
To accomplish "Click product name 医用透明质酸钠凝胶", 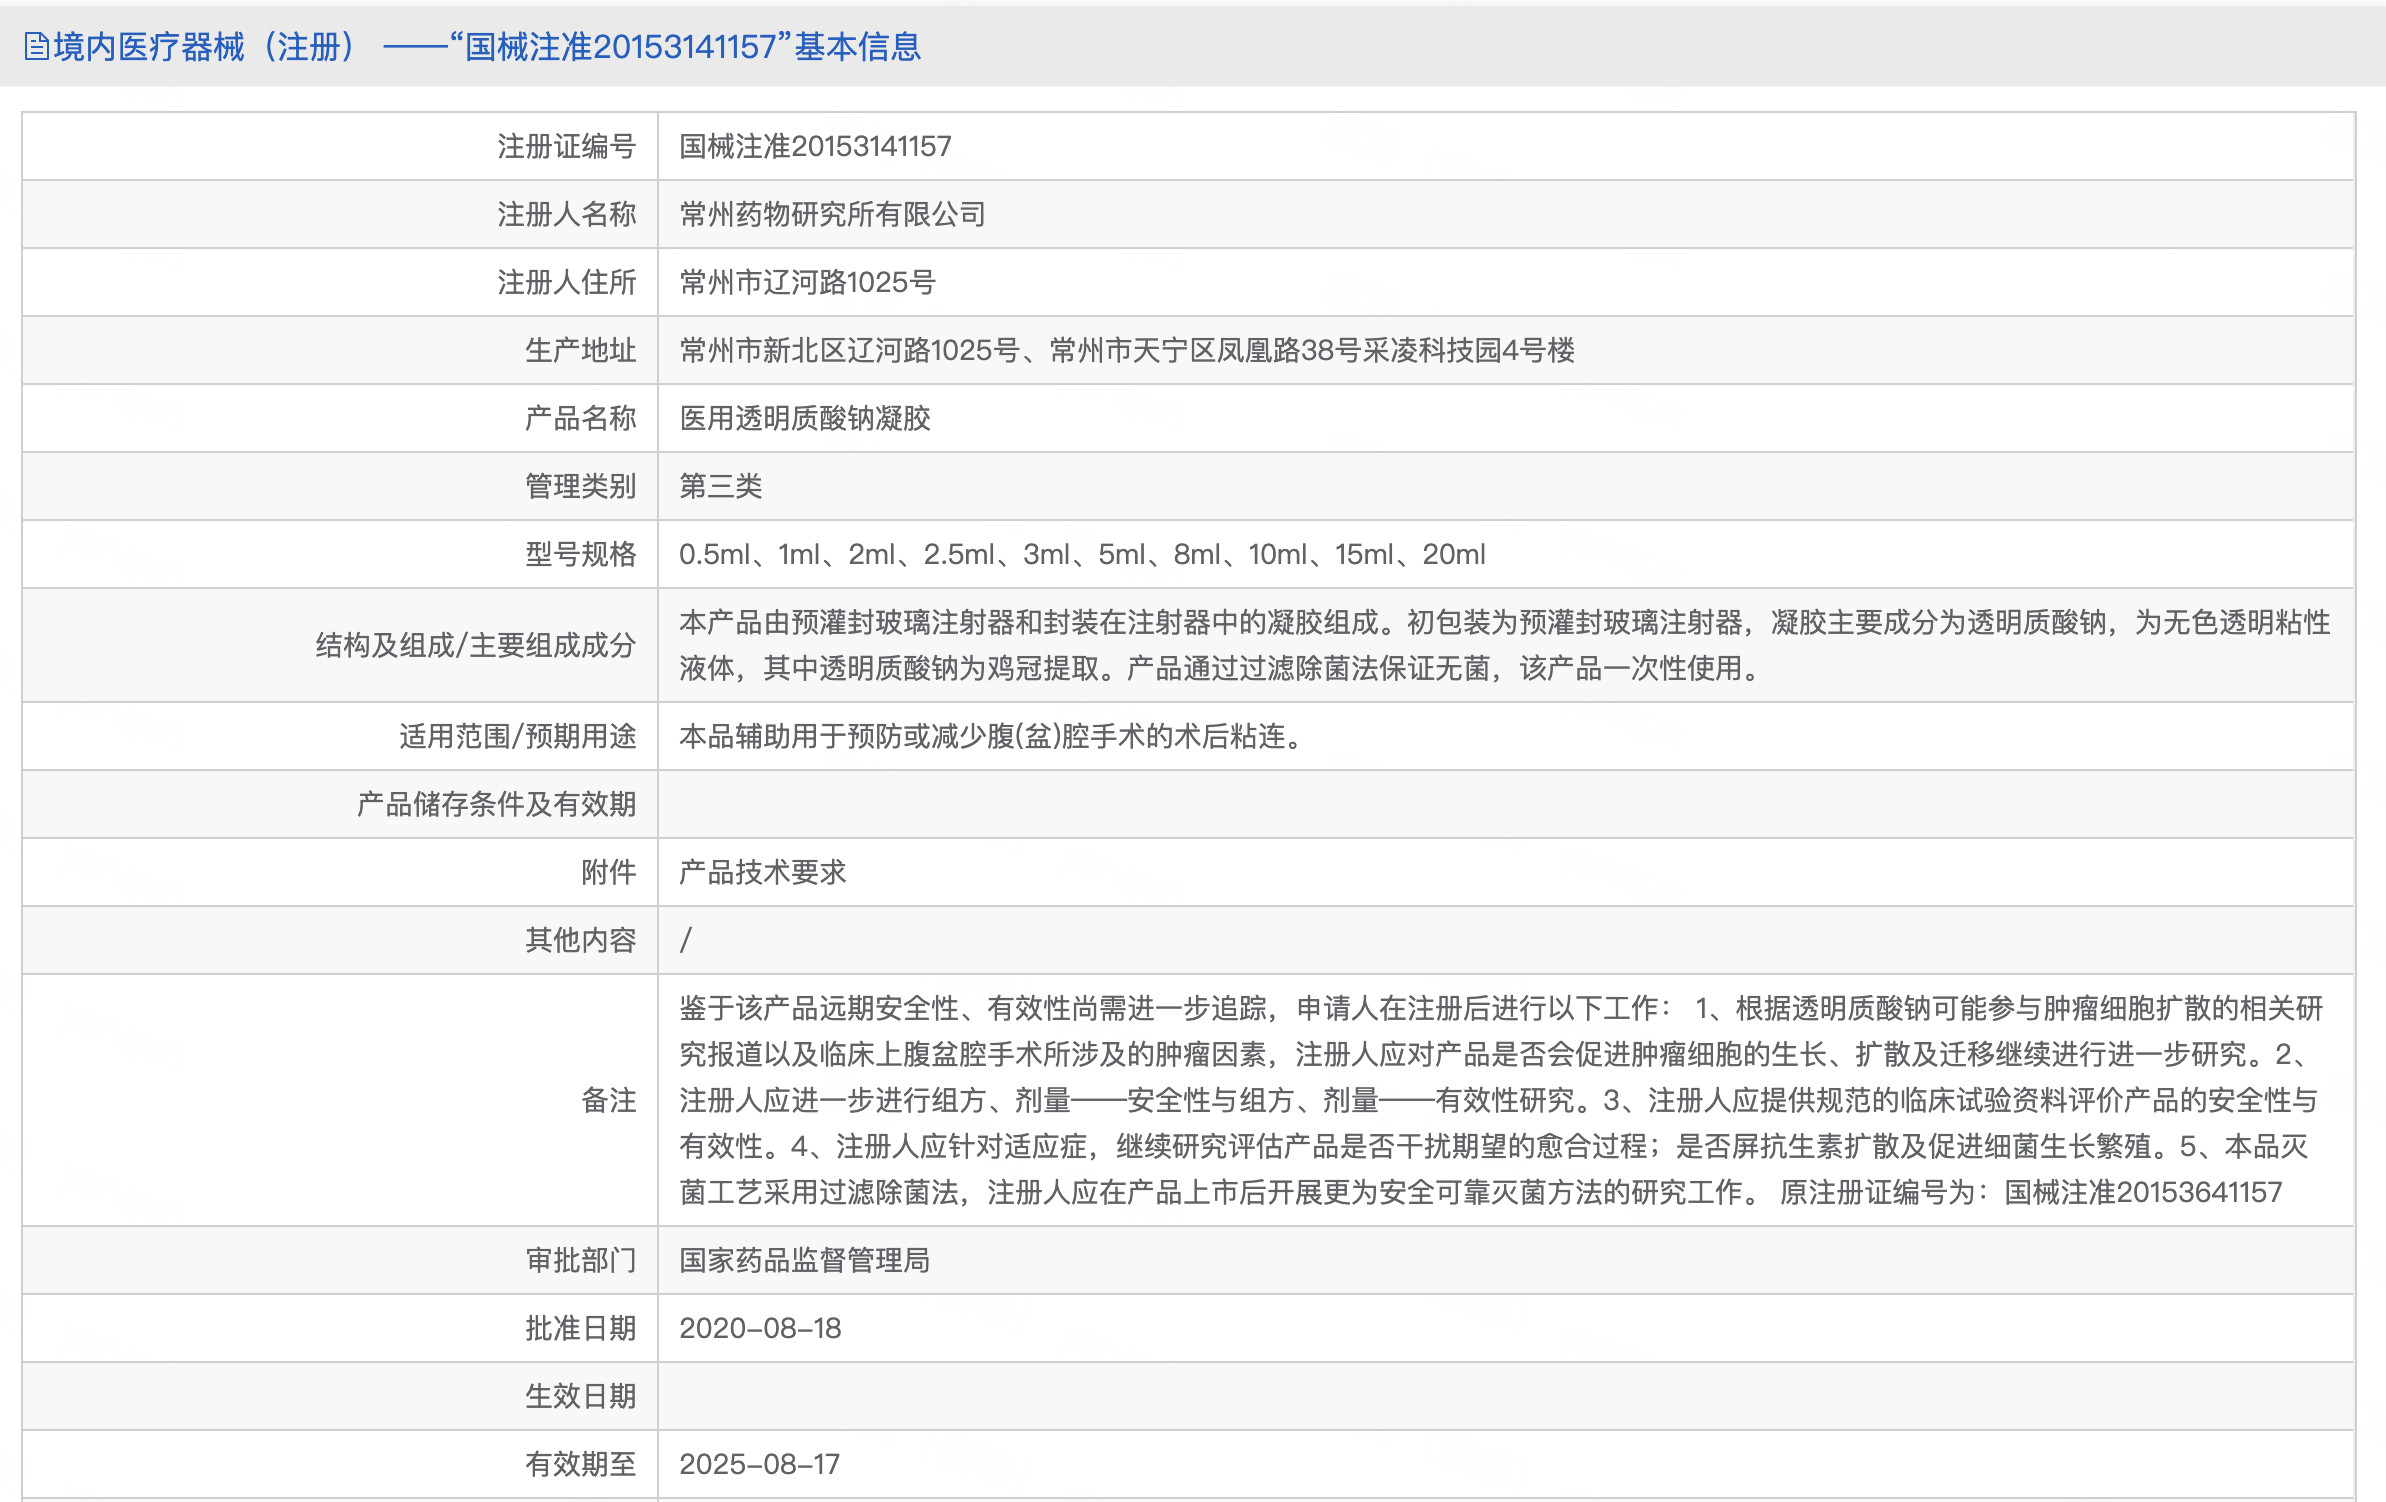I will pyautogui.click(x=805, y=419).
